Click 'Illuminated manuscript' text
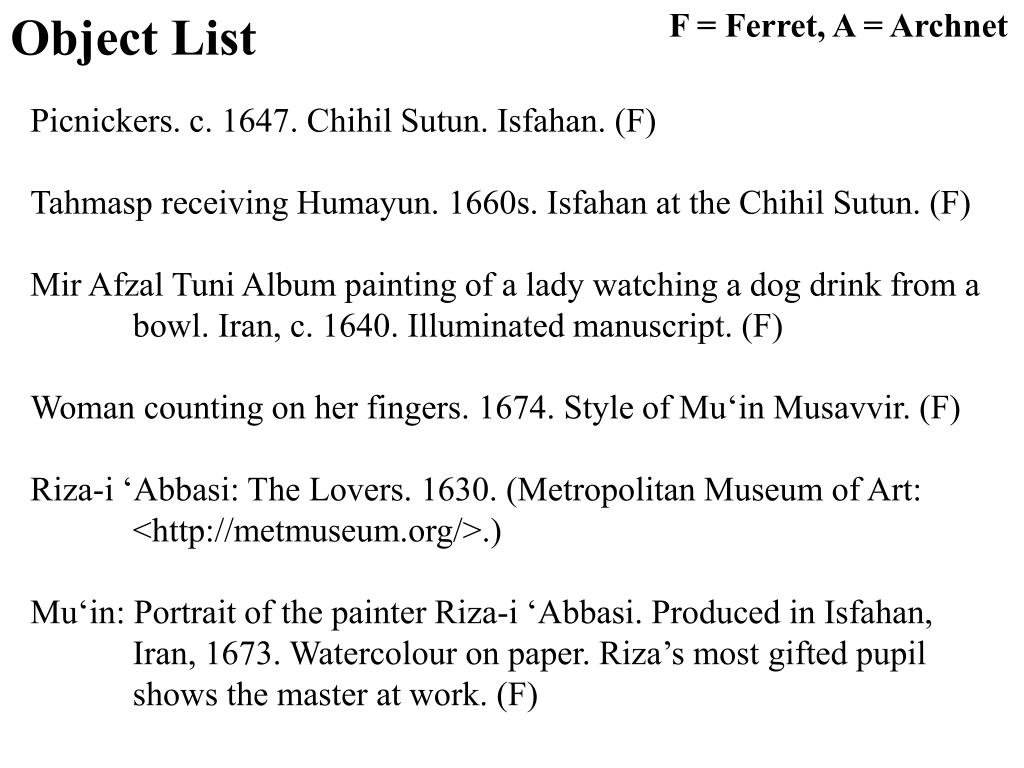The image size is (1024, 768). pos(569,326)
